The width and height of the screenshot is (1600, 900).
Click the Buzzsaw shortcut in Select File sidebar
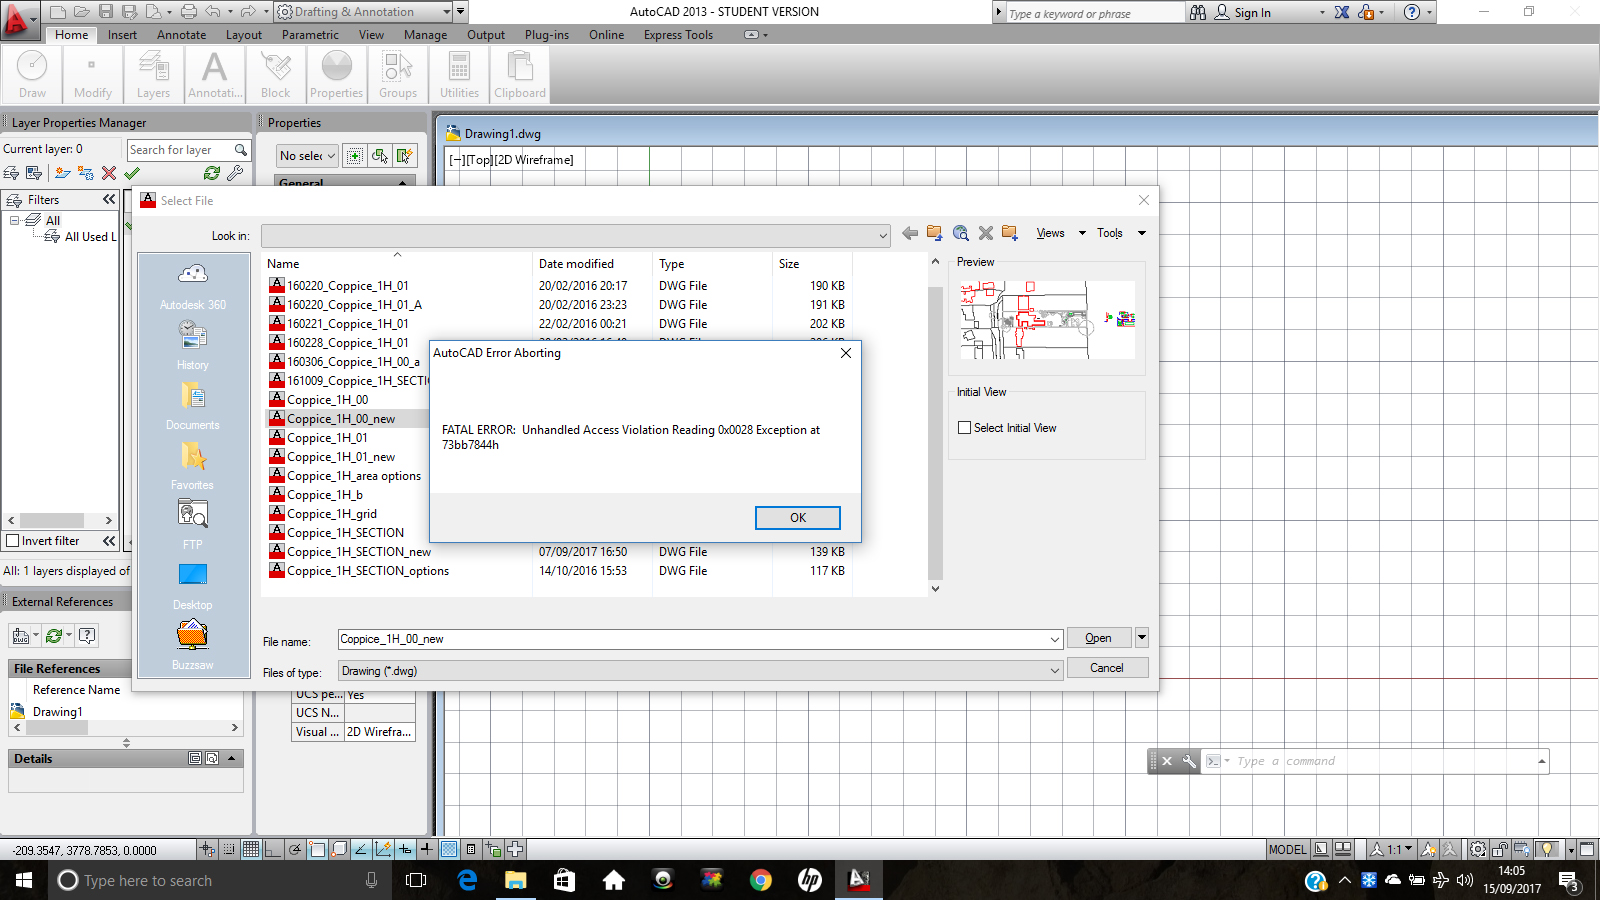pyautogui.click(x=193, y=646)
